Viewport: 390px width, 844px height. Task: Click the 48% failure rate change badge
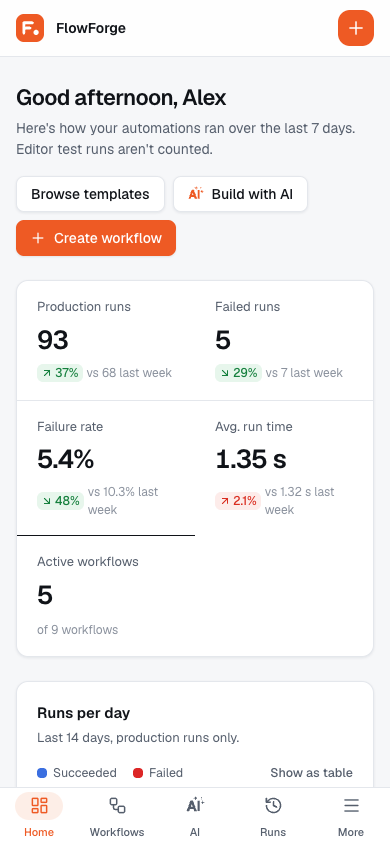point(60,501)
